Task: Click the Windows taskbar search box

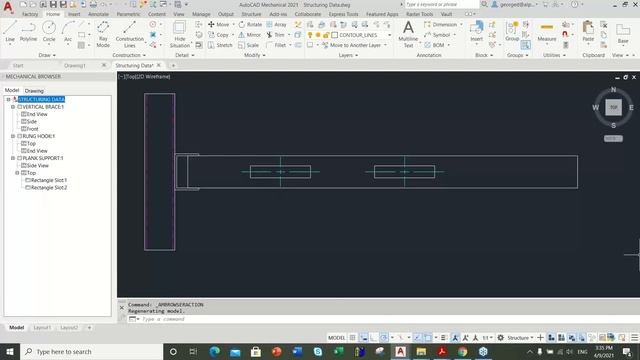Action: pos(91,351)
